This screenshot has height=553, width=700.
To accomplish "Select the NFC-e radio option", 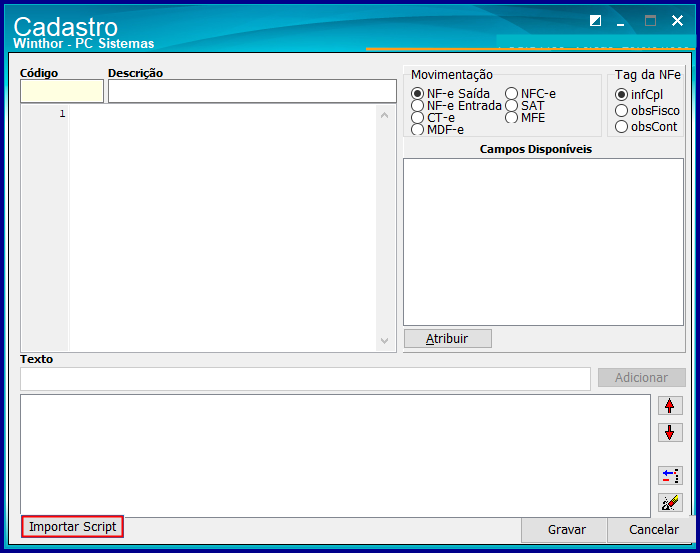I will (531, 94).
